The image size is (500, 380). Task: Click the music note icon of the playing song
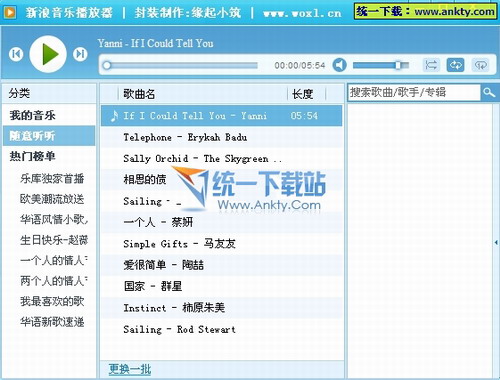click(x=114, y=116)
